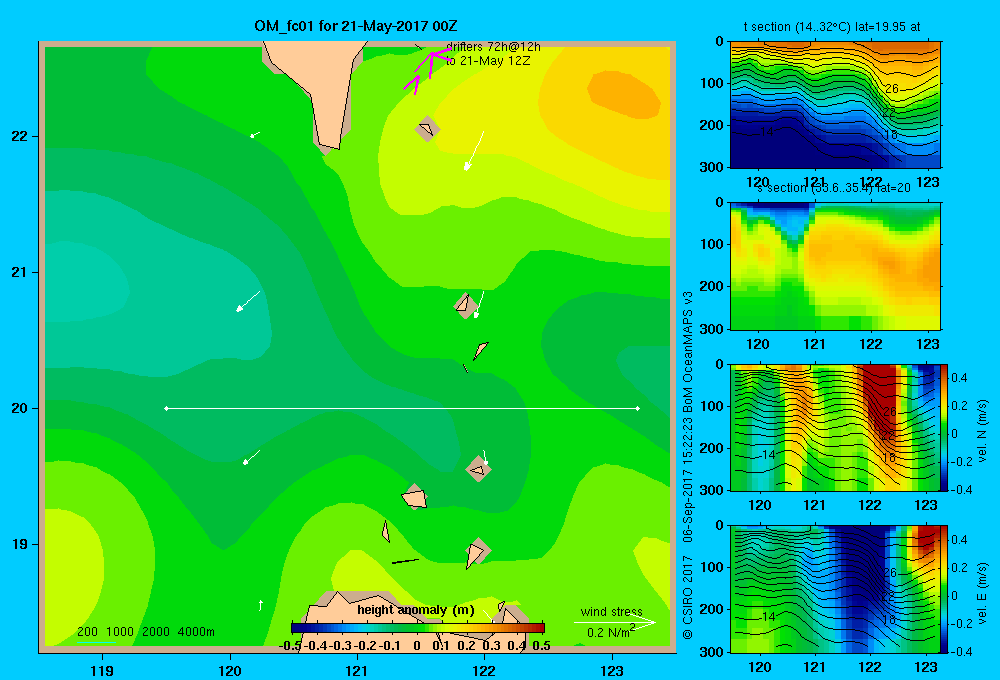The height and width of the screenshot is (680, 1000).
Task: Click the 't section (14..32°C)' title
Action: [832, 27]
